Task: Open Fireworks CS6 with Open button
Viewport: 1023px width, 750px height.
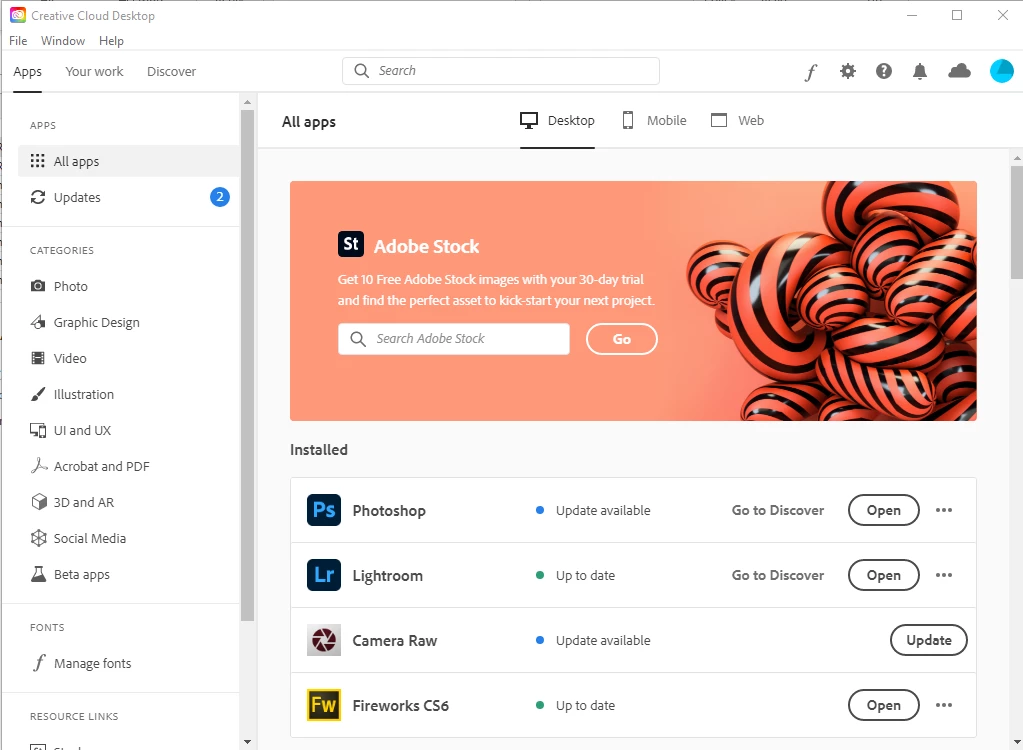Action: (x=883, y=705)
